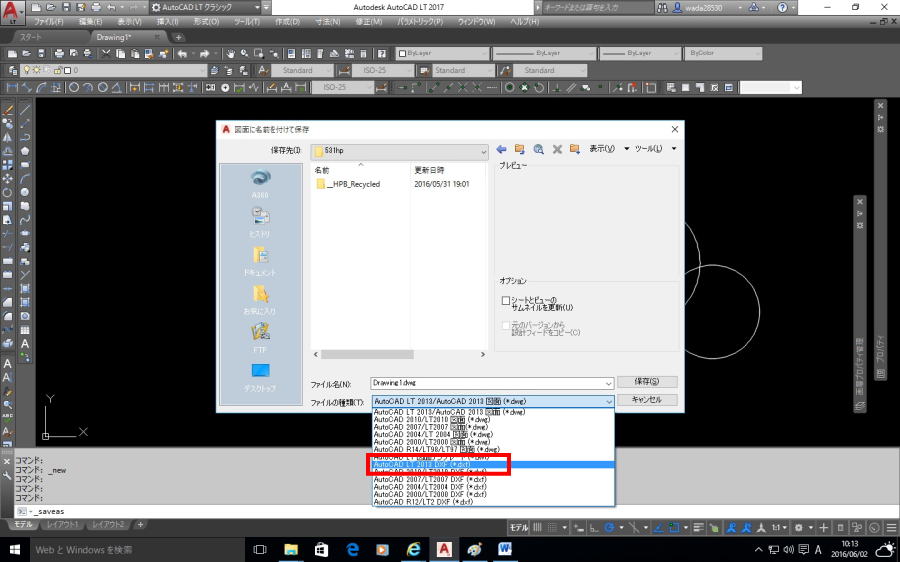900x562 pixels.
Task: Select the Linear dimension tool
Action: (x=12, y=87)
